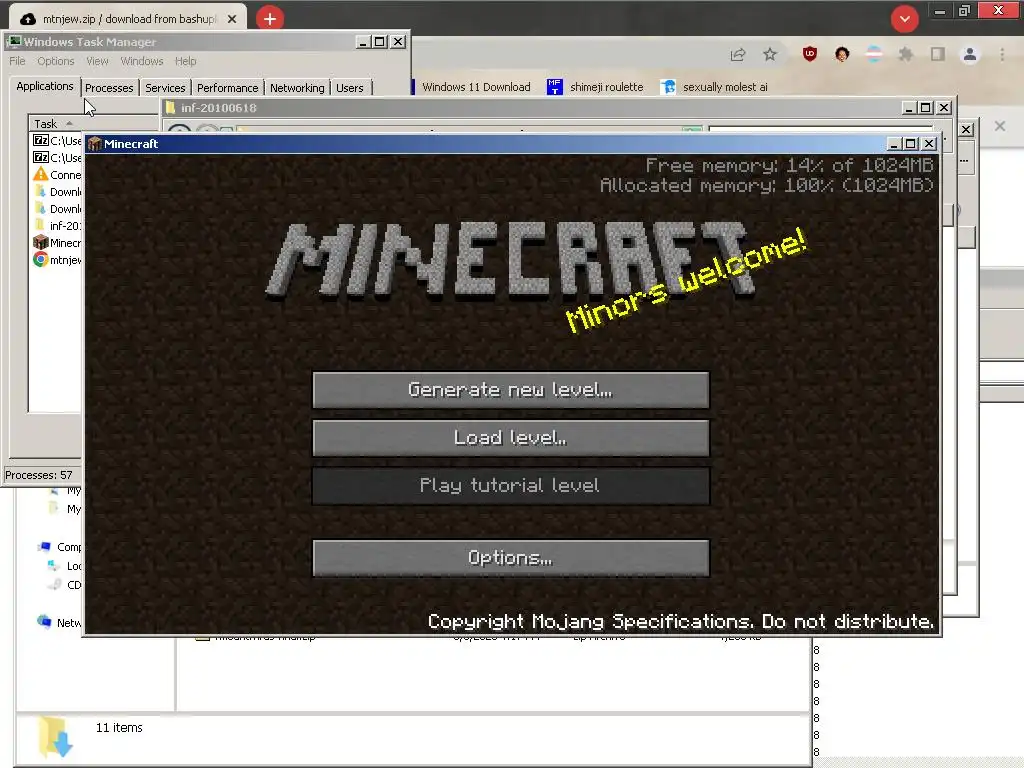Close mtnjew.zip browser tab
This screenshot has height=768, width=1024.
[232, 19]
